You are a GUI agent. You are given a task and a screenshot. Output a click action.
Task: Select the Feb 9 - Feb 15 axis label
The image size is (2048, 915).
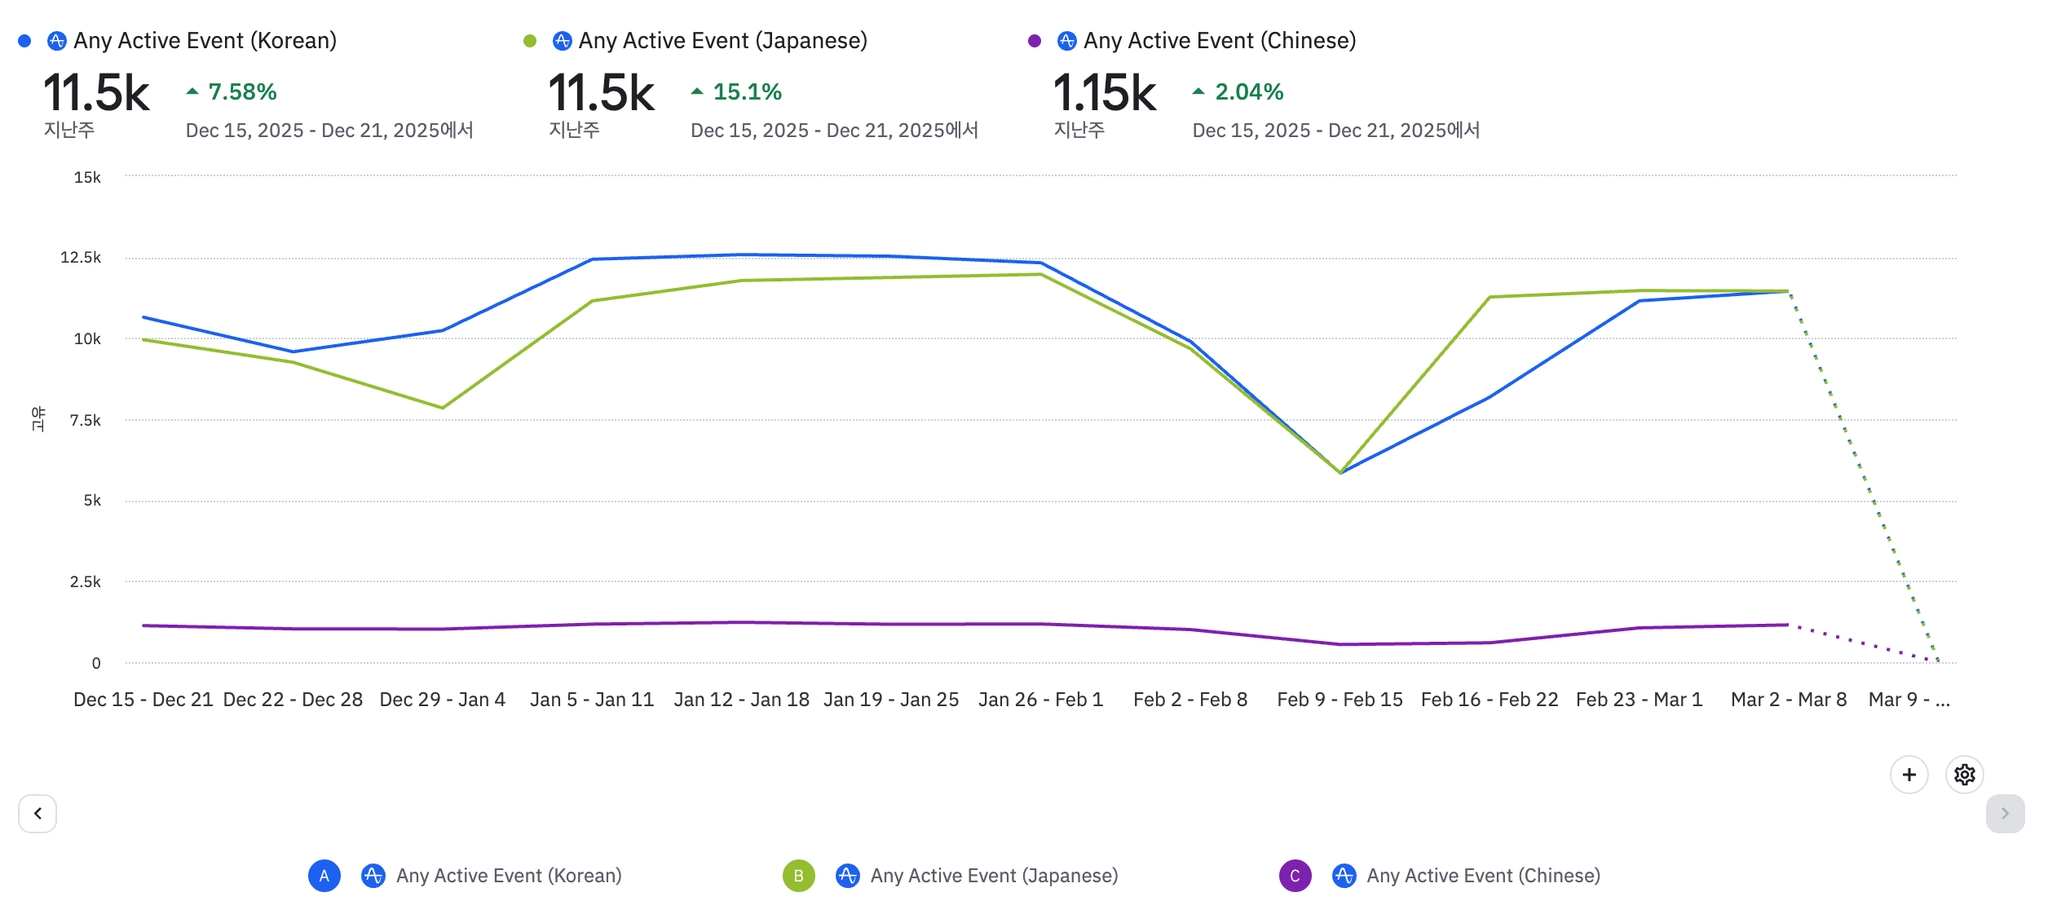coord(1339,700)
